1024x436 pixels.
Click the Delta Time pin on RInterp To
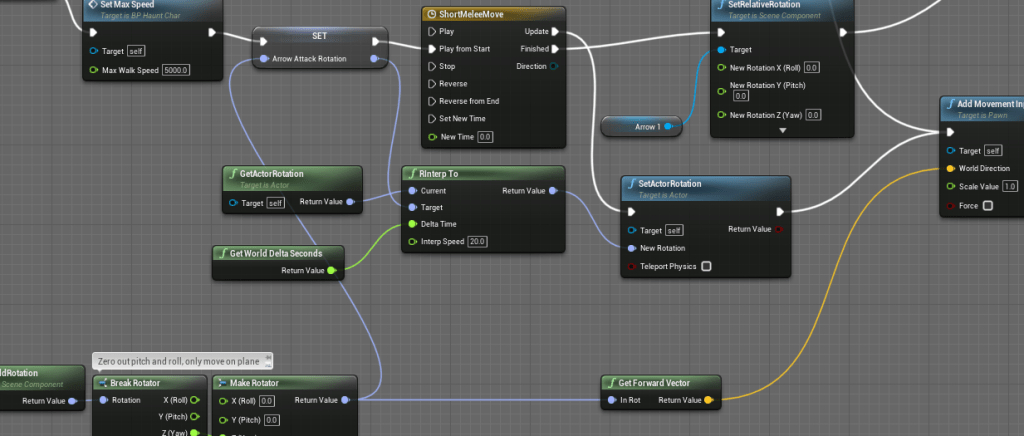pyautogui.click(x=411, y=224)
